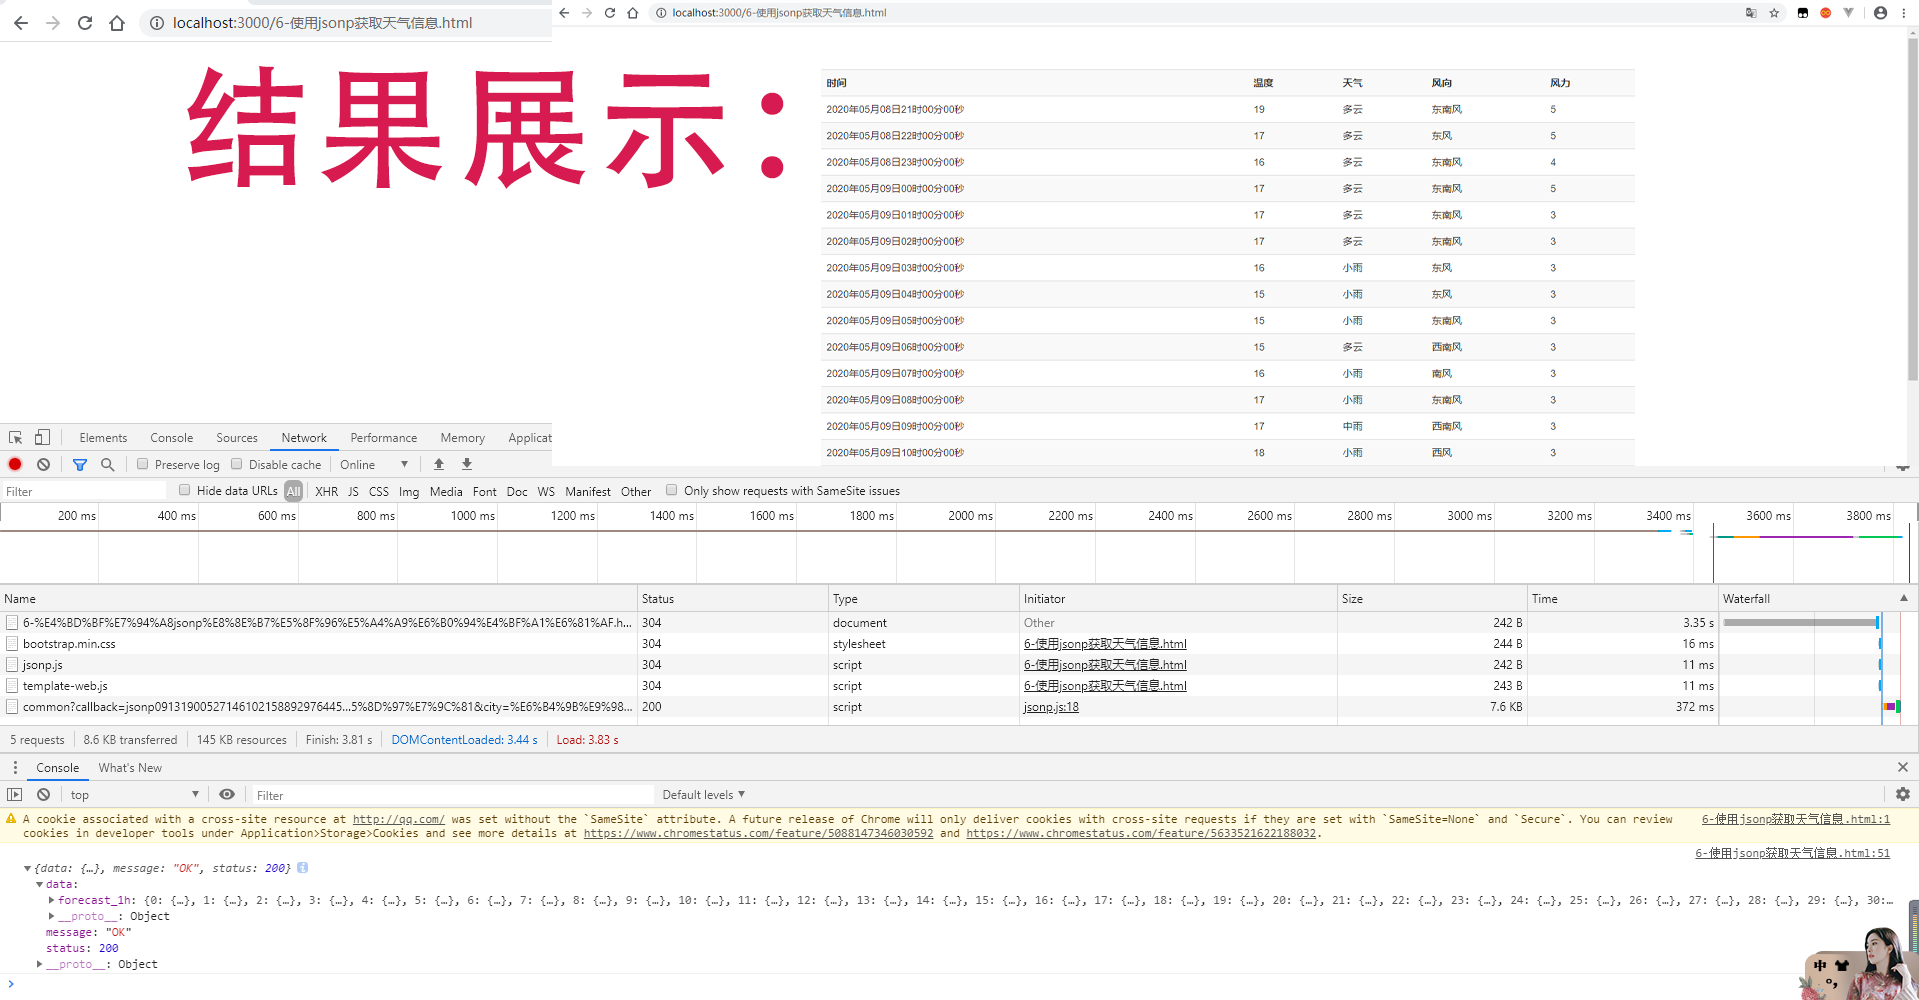1919x1000 pixels.
Task: Import HAR file using upload icon
Action: click(x=438, y=464)
